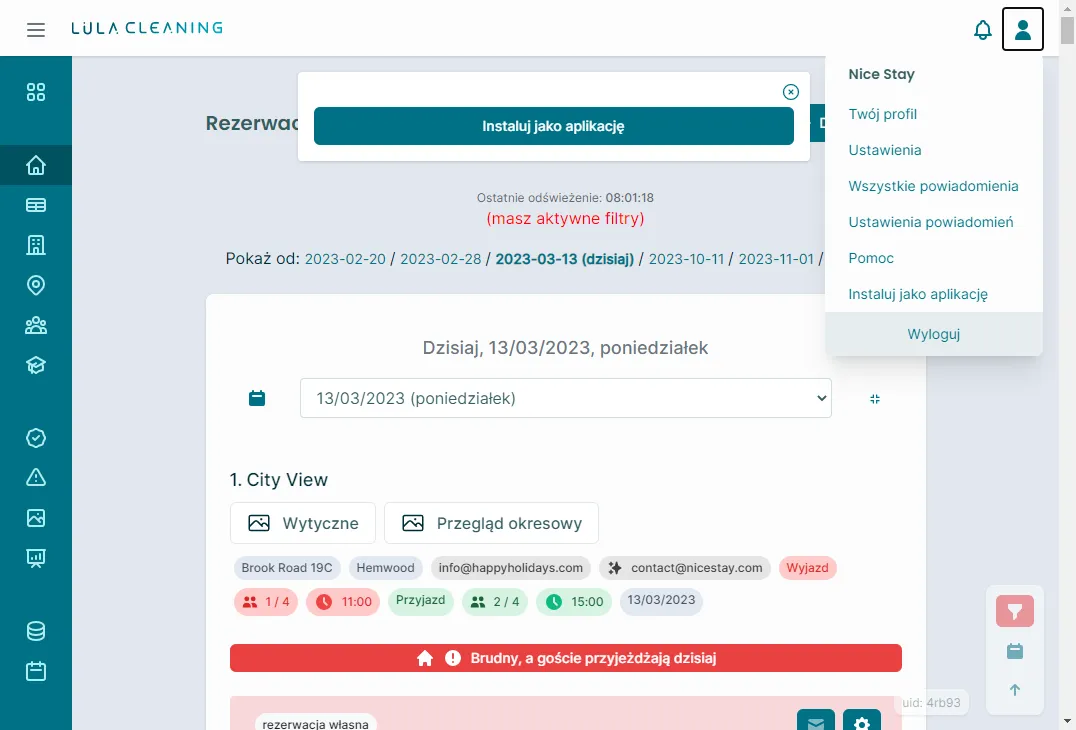The width and height of the screenshot is (1076, 730).
Task: Click the warning triangle icon in sidebar
Action: 36,477
